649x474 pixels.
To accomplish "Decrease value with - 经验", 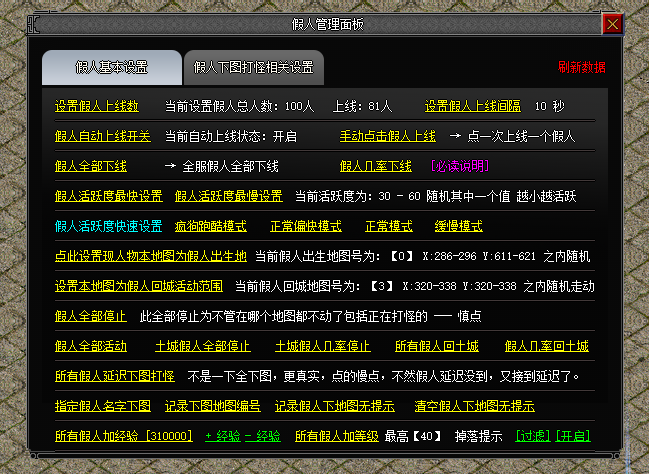I will point(263,436).
